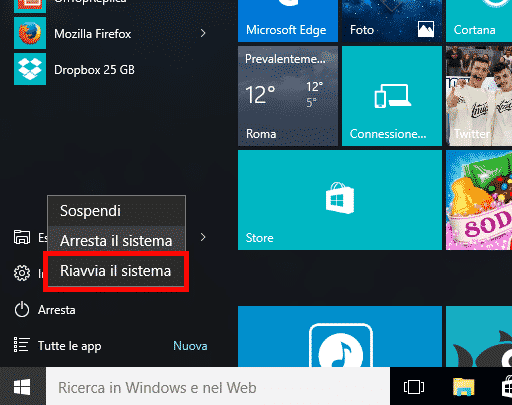Open the Store tile
Viewport: 512px width, 405px height.
tap(340, 200)
